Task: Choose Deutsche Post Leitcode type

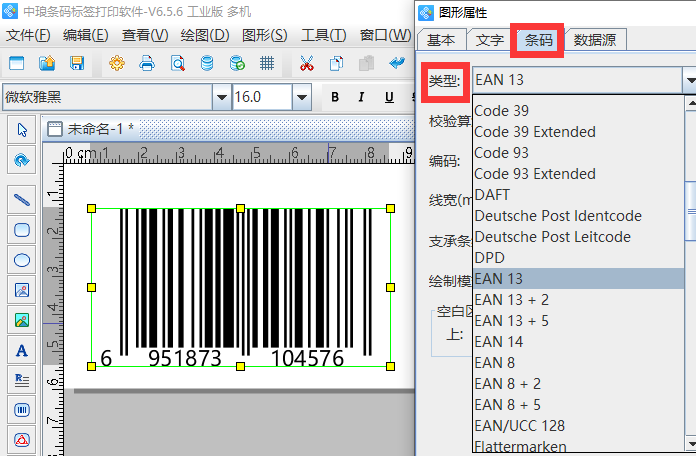Action: point(578,237)
